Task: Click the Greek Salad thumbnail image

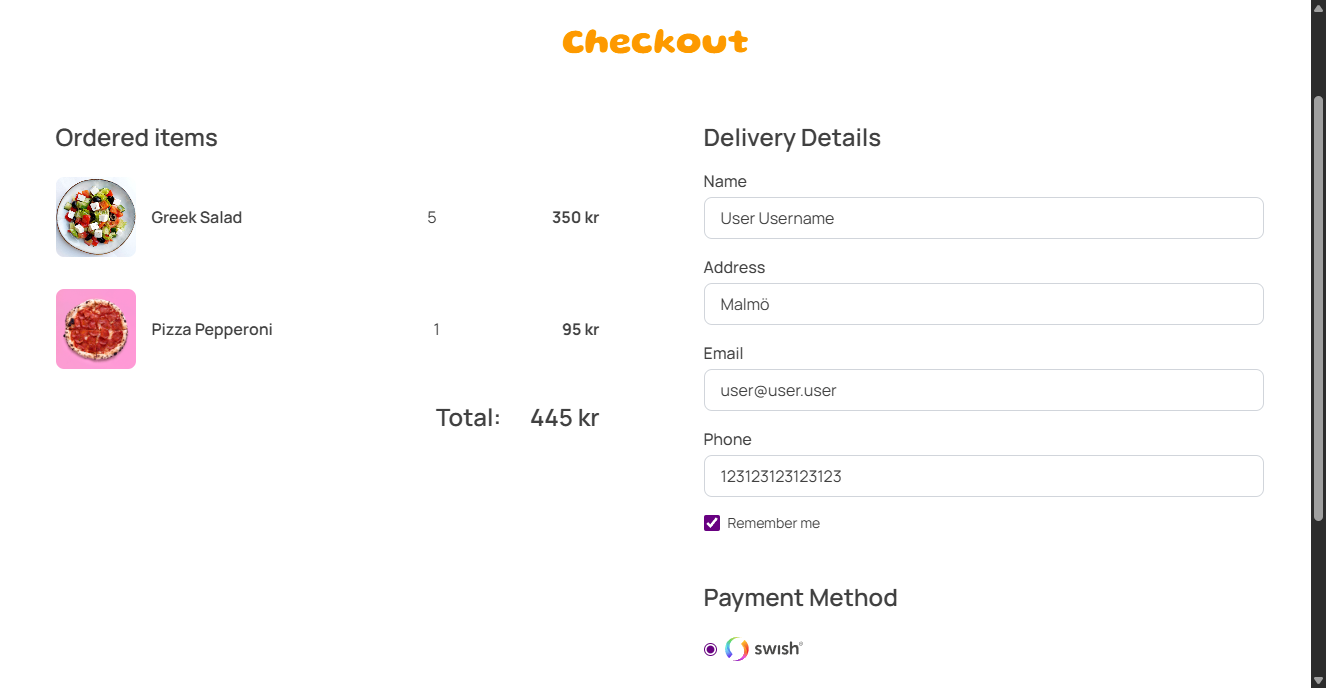Action: click(x=96, y=217)
